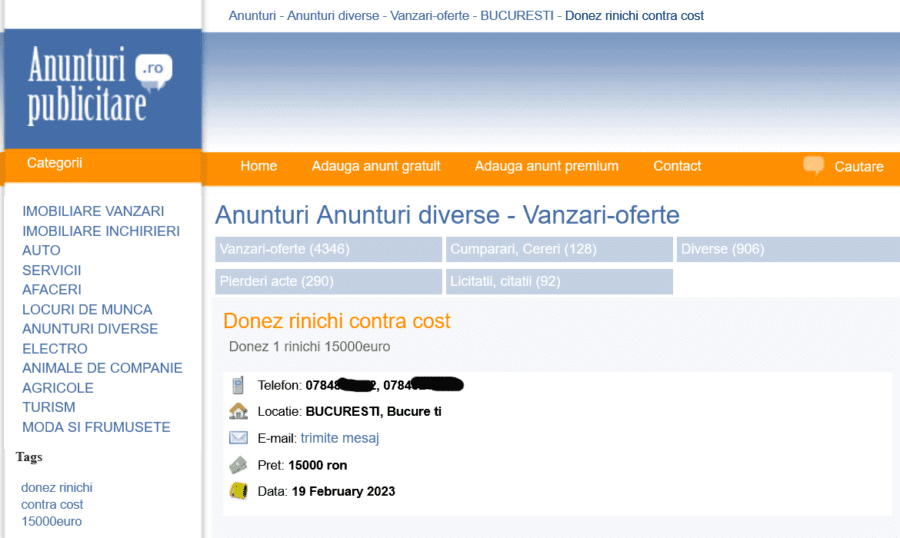Click the phone icon beside Telefon
Image resolution: width=900 pixels, height=538 pixels.
tap(238, 385)
